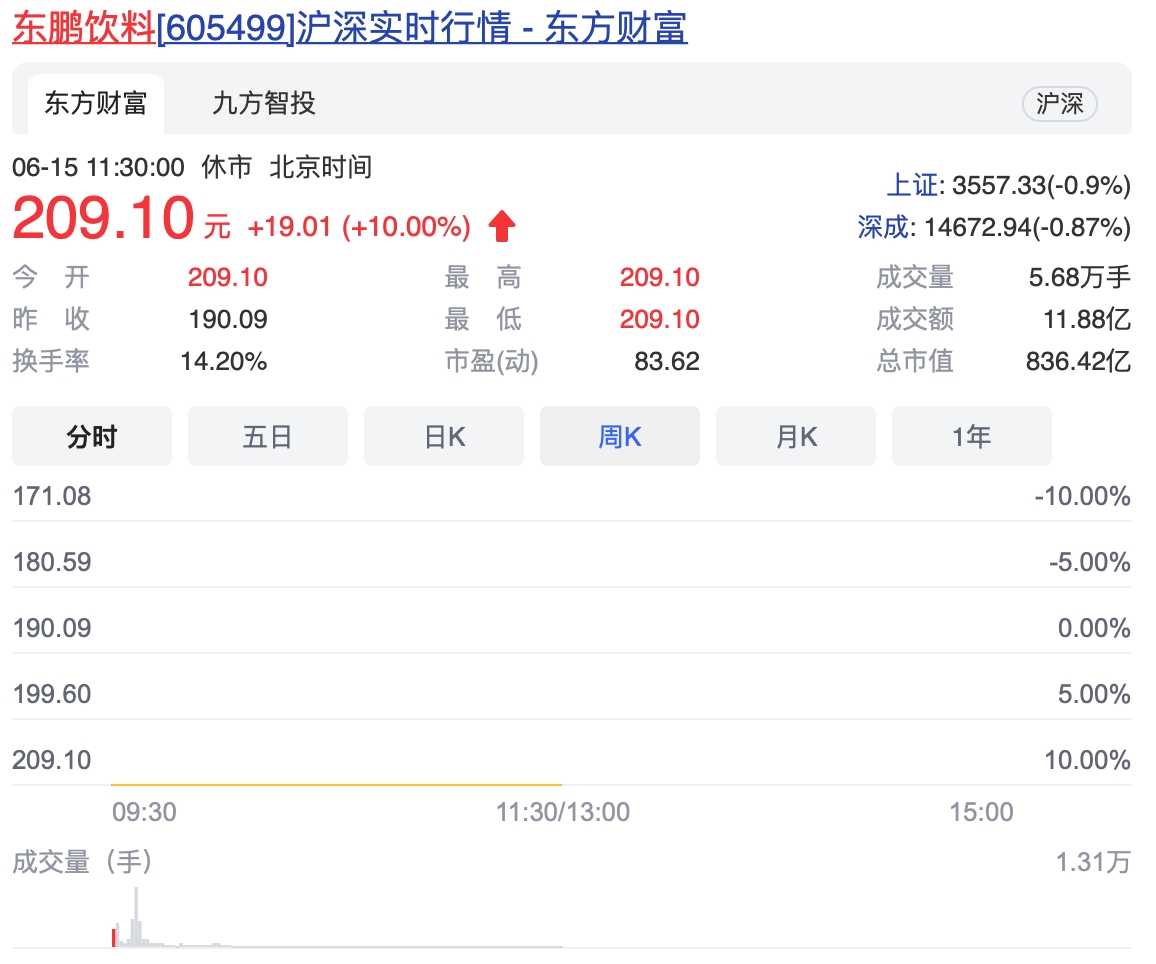Image resolution: width=1156 pixels, height=964 pixels.
Task: Click the 总市值 value 836.42亿
Action: tap(1079, 361)
